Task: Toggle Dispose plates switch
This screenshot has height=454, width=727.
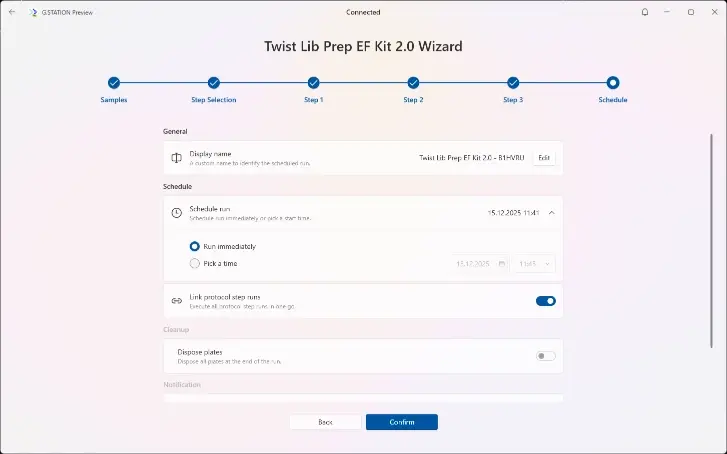Action: [x=546, y=356]
